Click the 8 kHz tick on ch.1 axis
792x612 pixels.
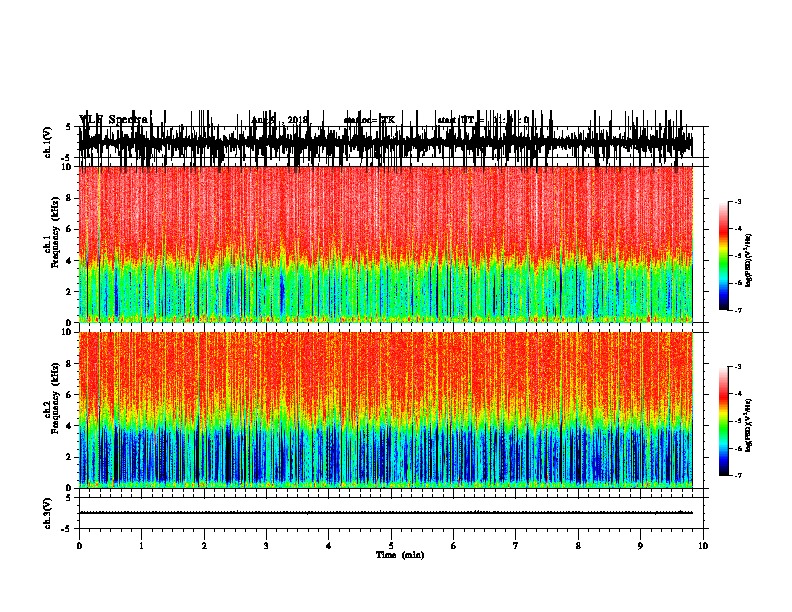(69, 198)
